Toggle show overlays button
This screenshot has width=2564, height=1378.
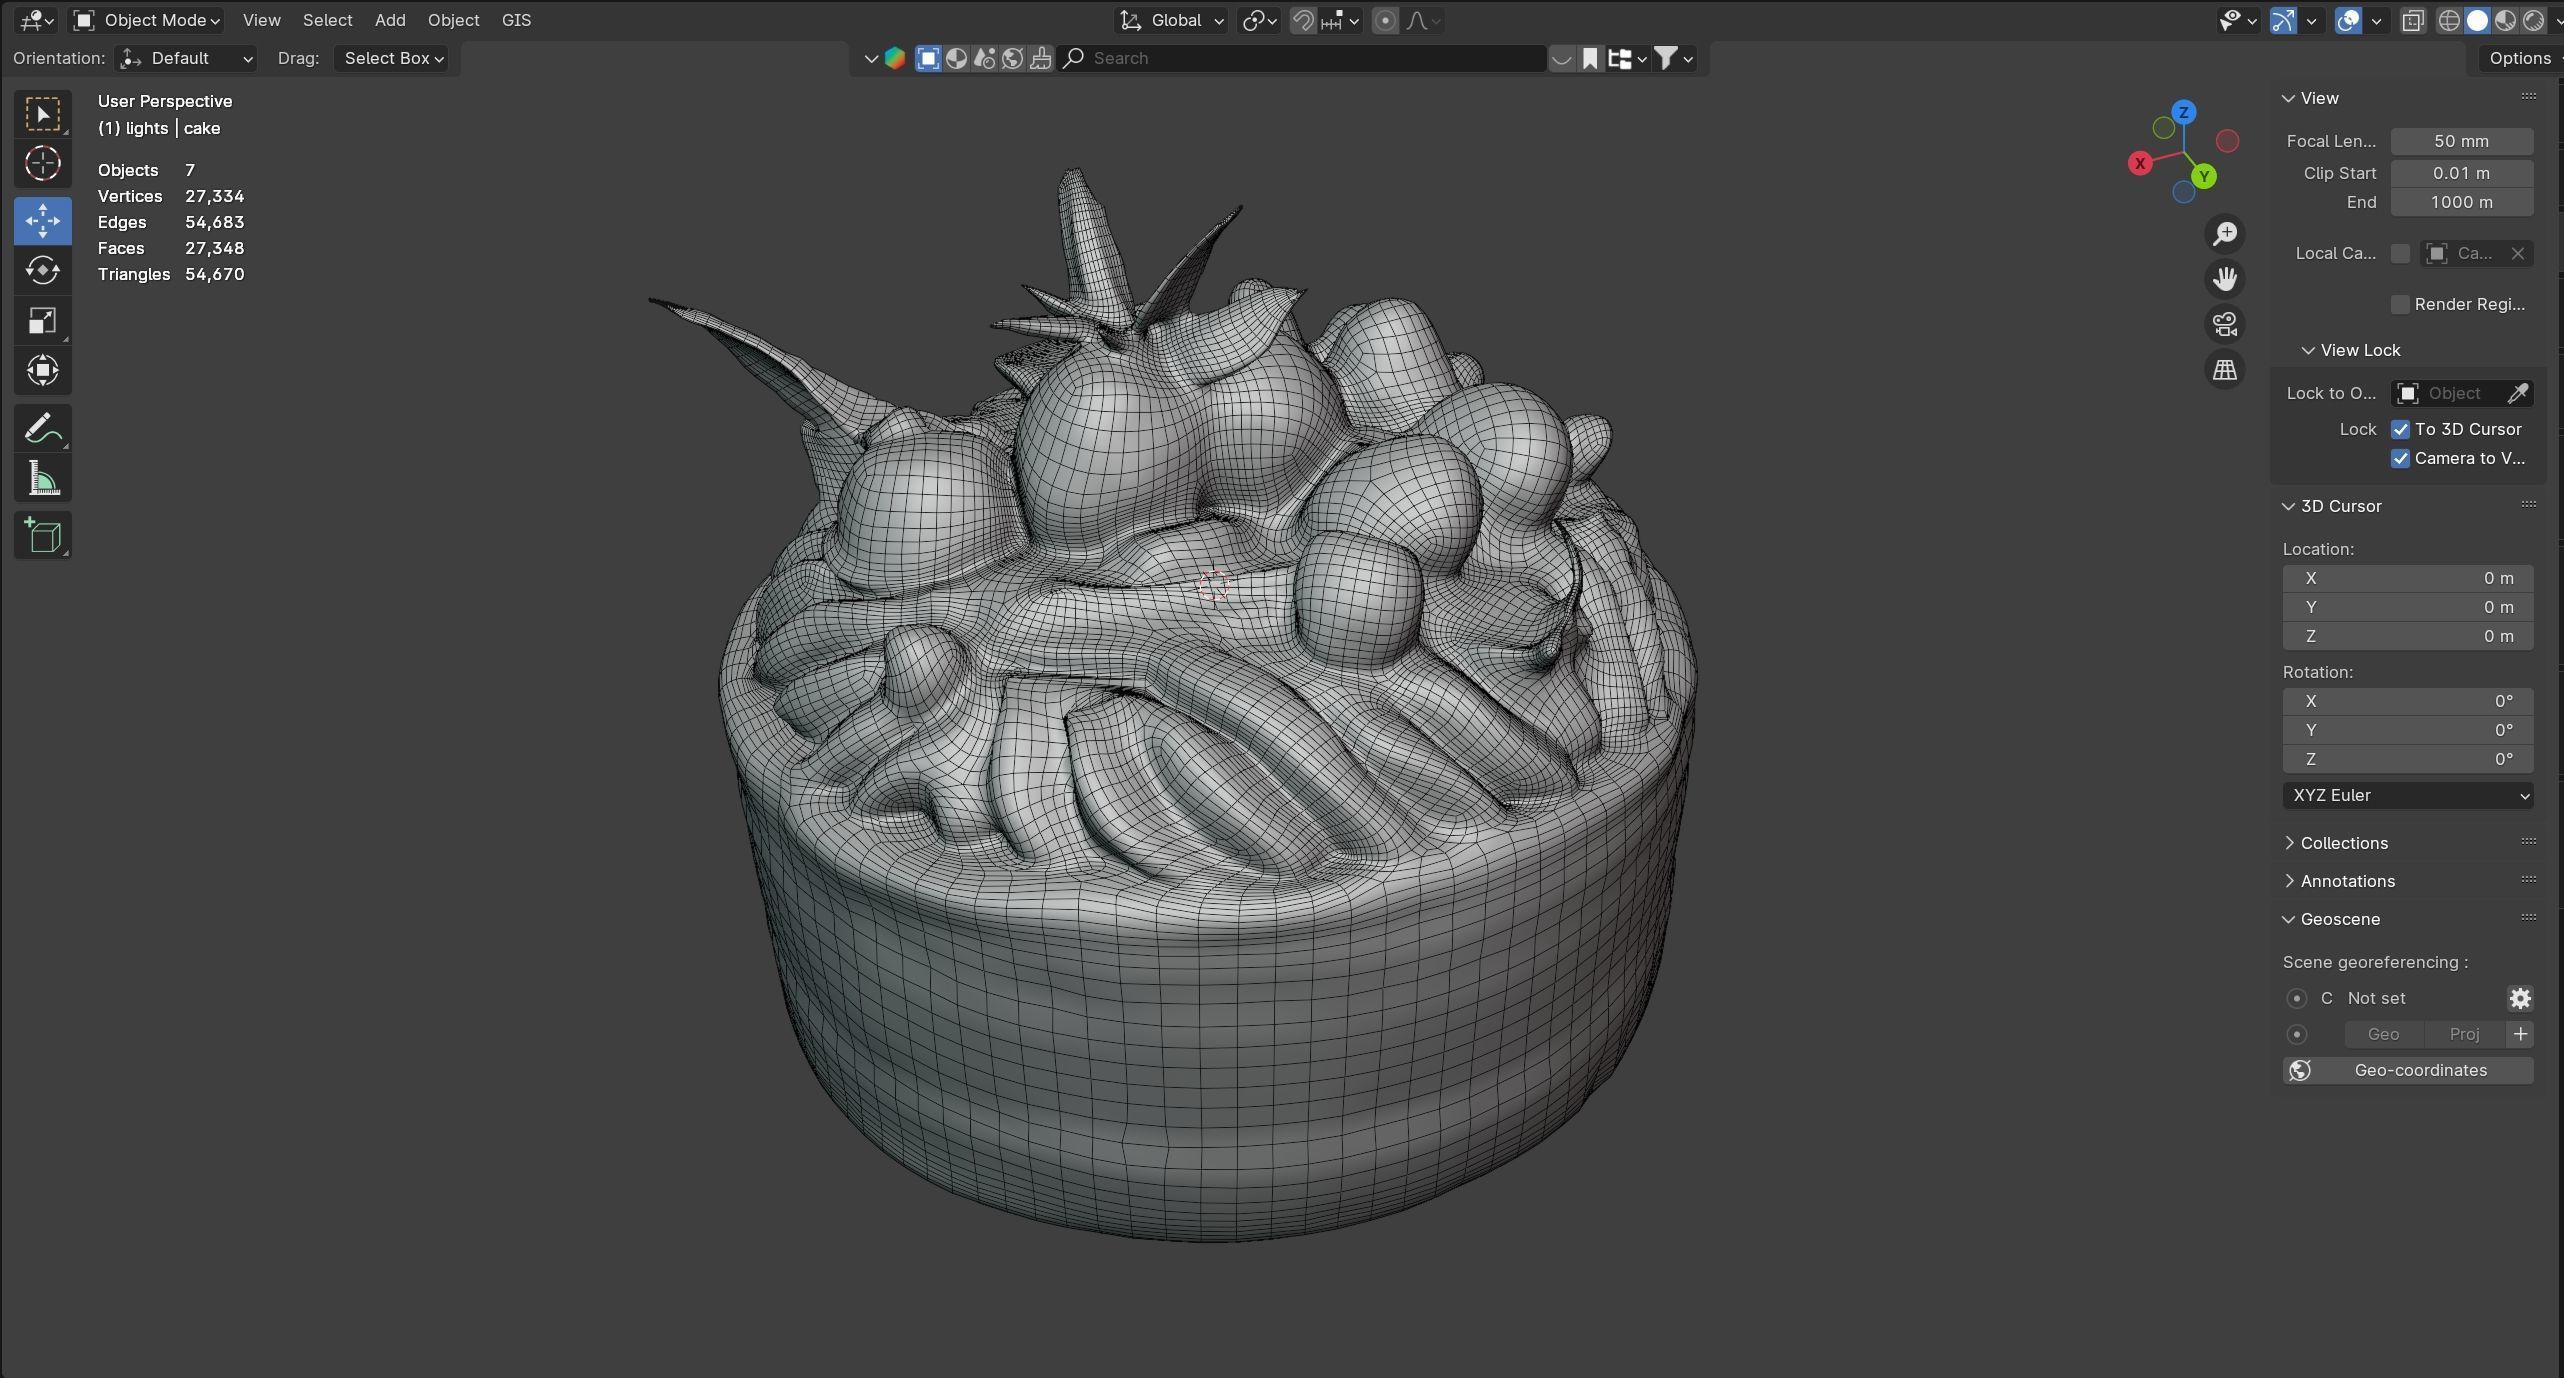(2348, 20)
